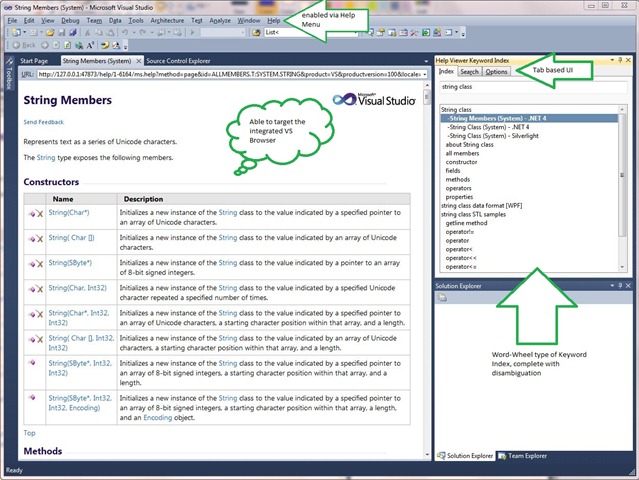639x480 pixels.
Task: Select 'about String class' index entry
Action: (x=469, y=144)
